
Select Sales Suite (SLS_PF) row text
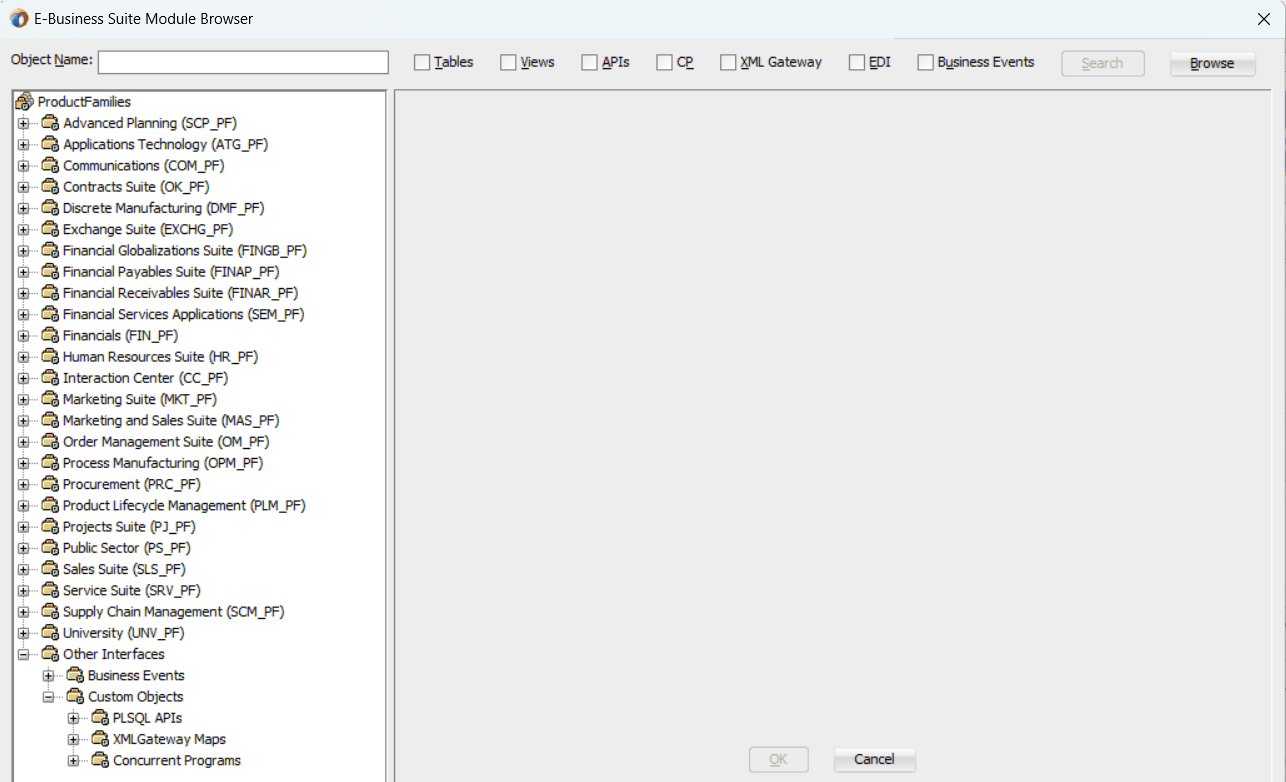pos(124,570)
